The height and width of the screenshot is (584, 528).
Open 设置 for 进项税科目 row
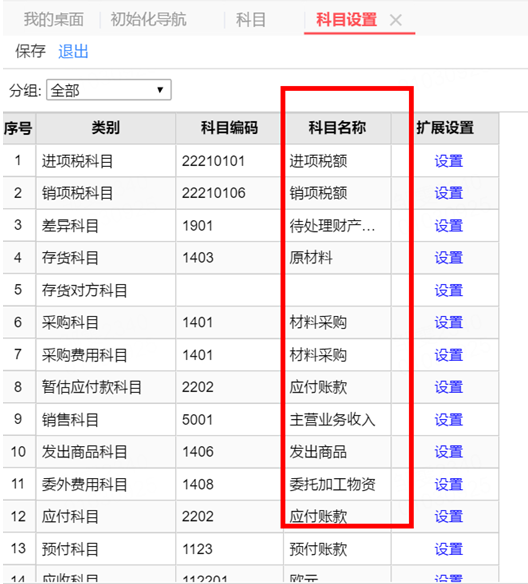coord(449,161)
